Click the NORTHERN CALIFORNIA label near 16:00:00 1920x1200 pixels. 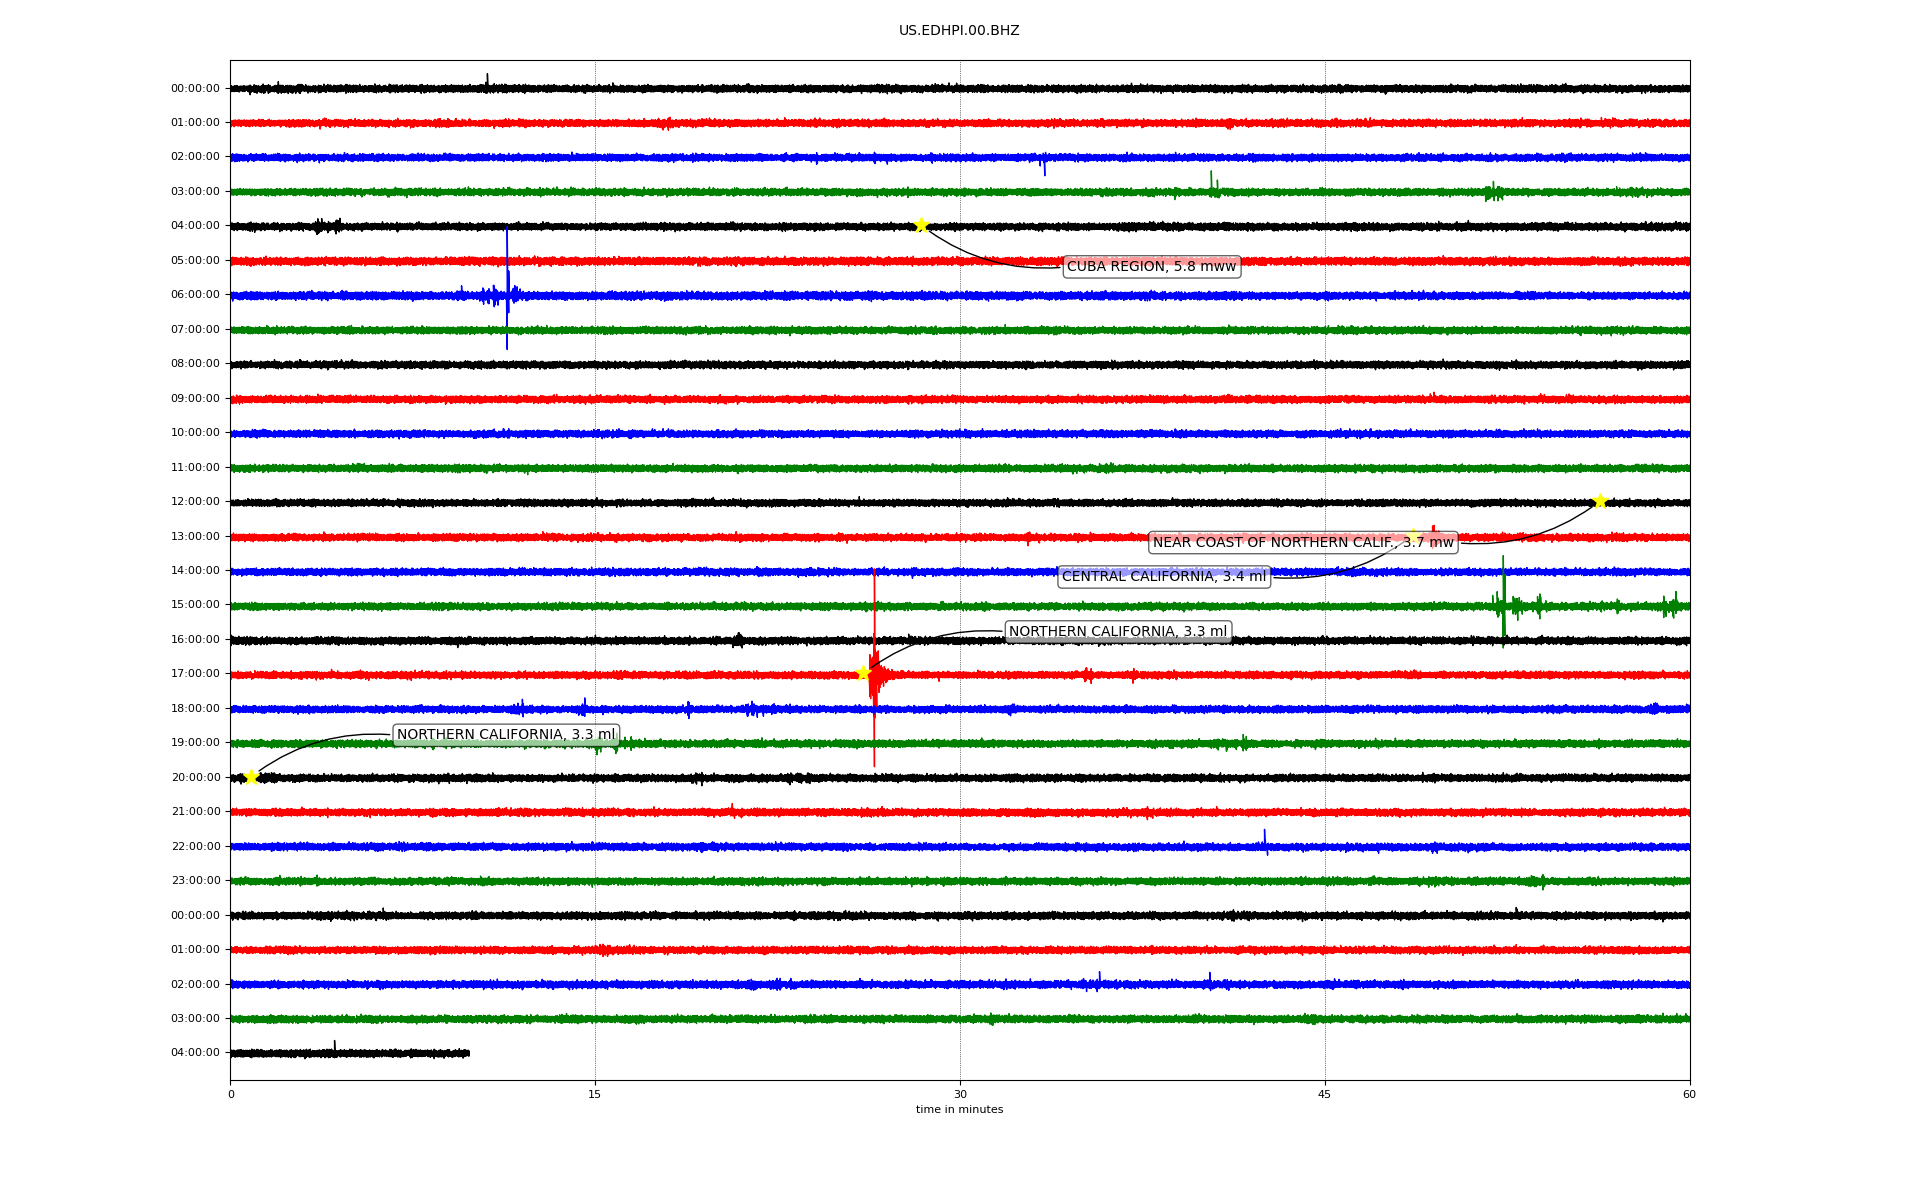click(1117, 631)
